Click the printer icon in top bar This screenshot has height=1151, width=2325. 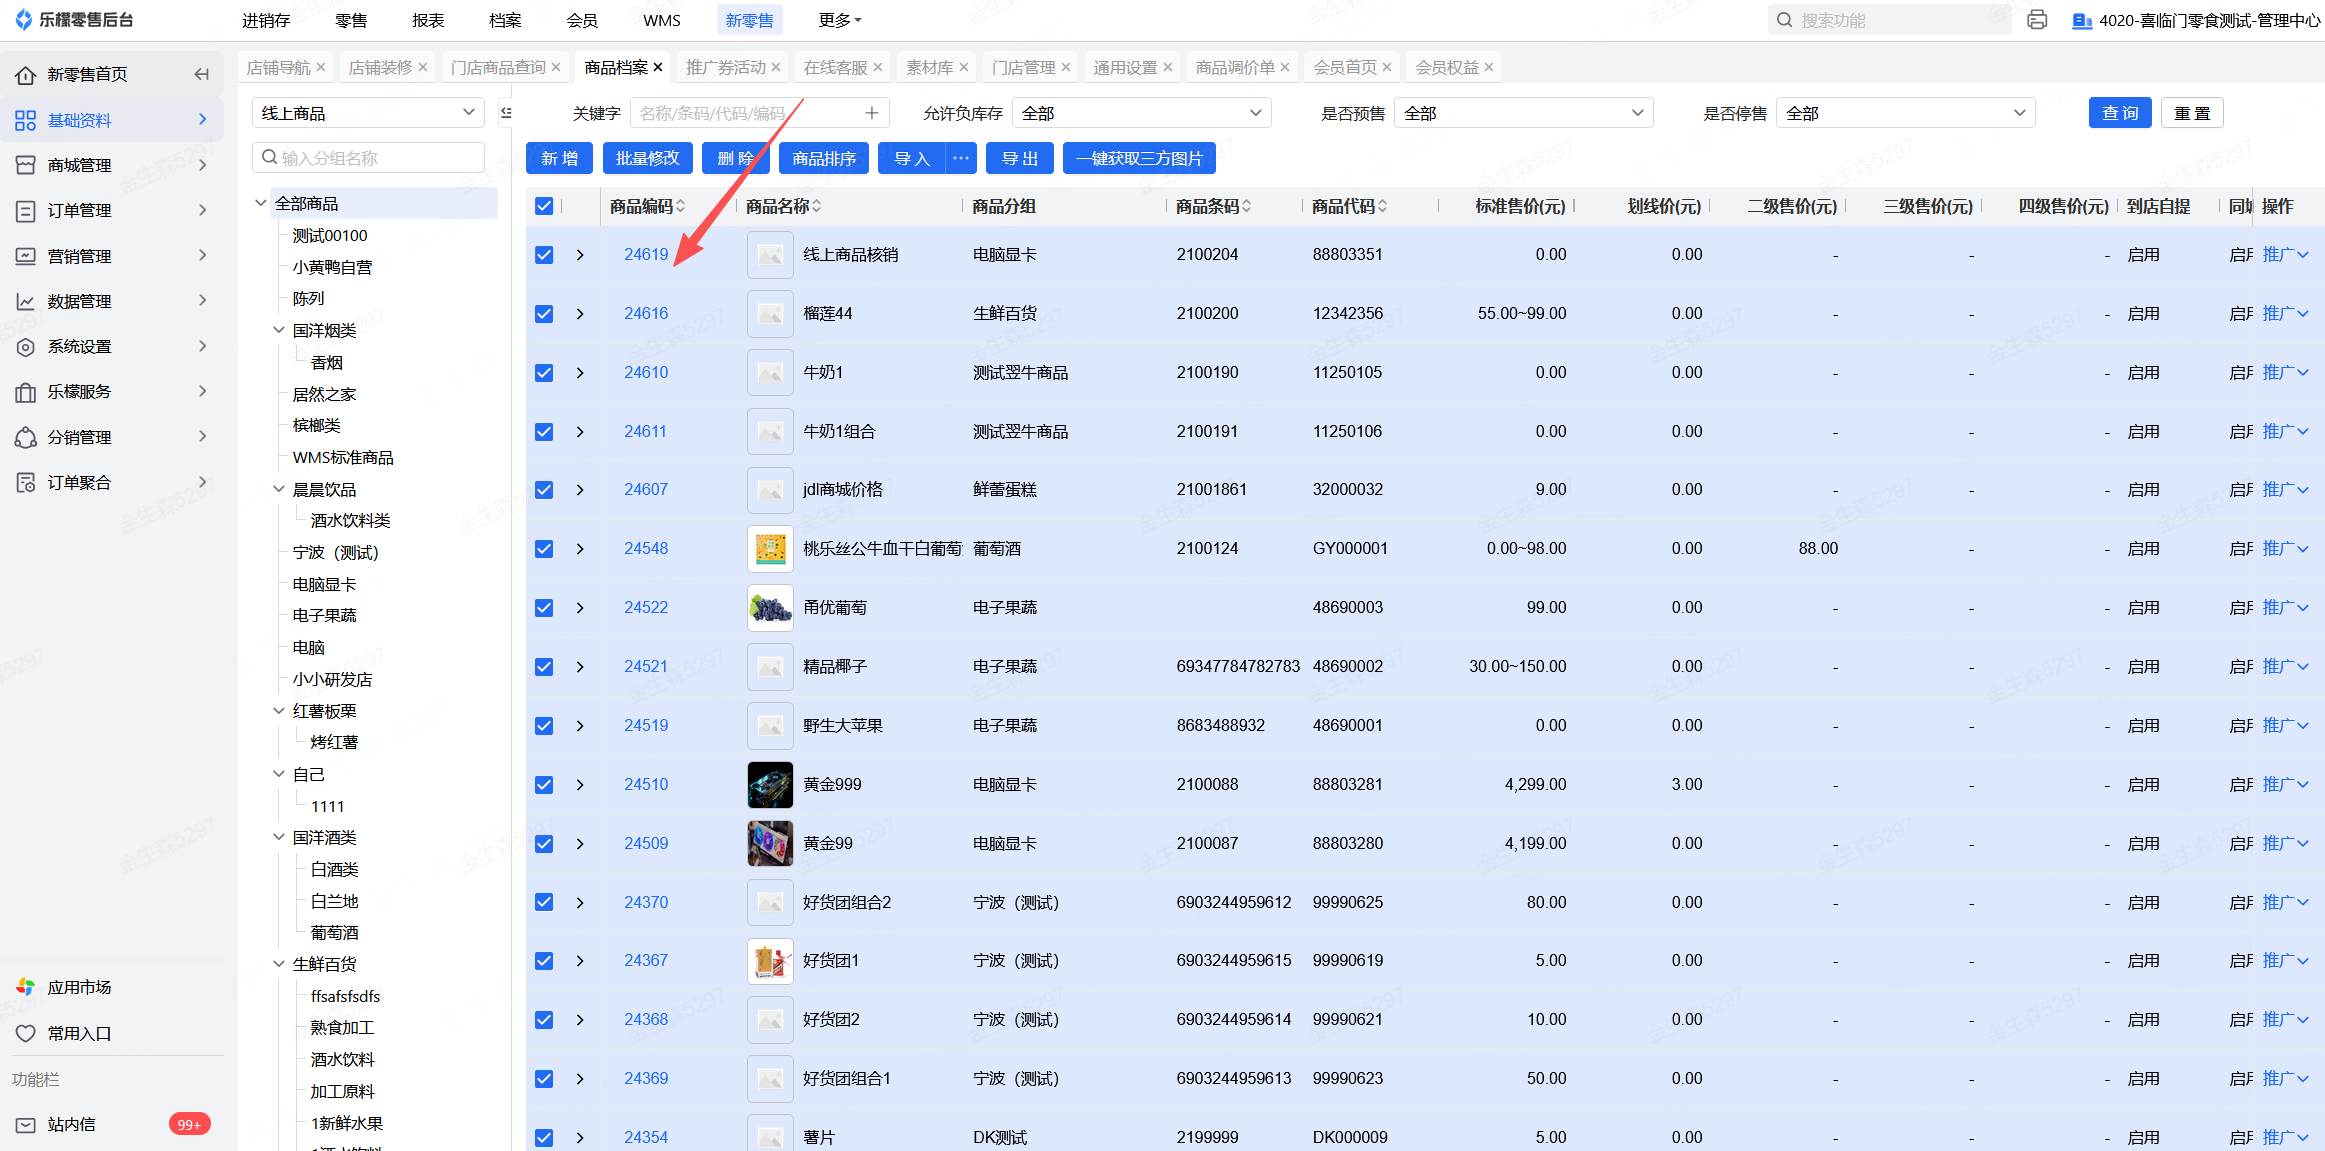point(2037,20)
